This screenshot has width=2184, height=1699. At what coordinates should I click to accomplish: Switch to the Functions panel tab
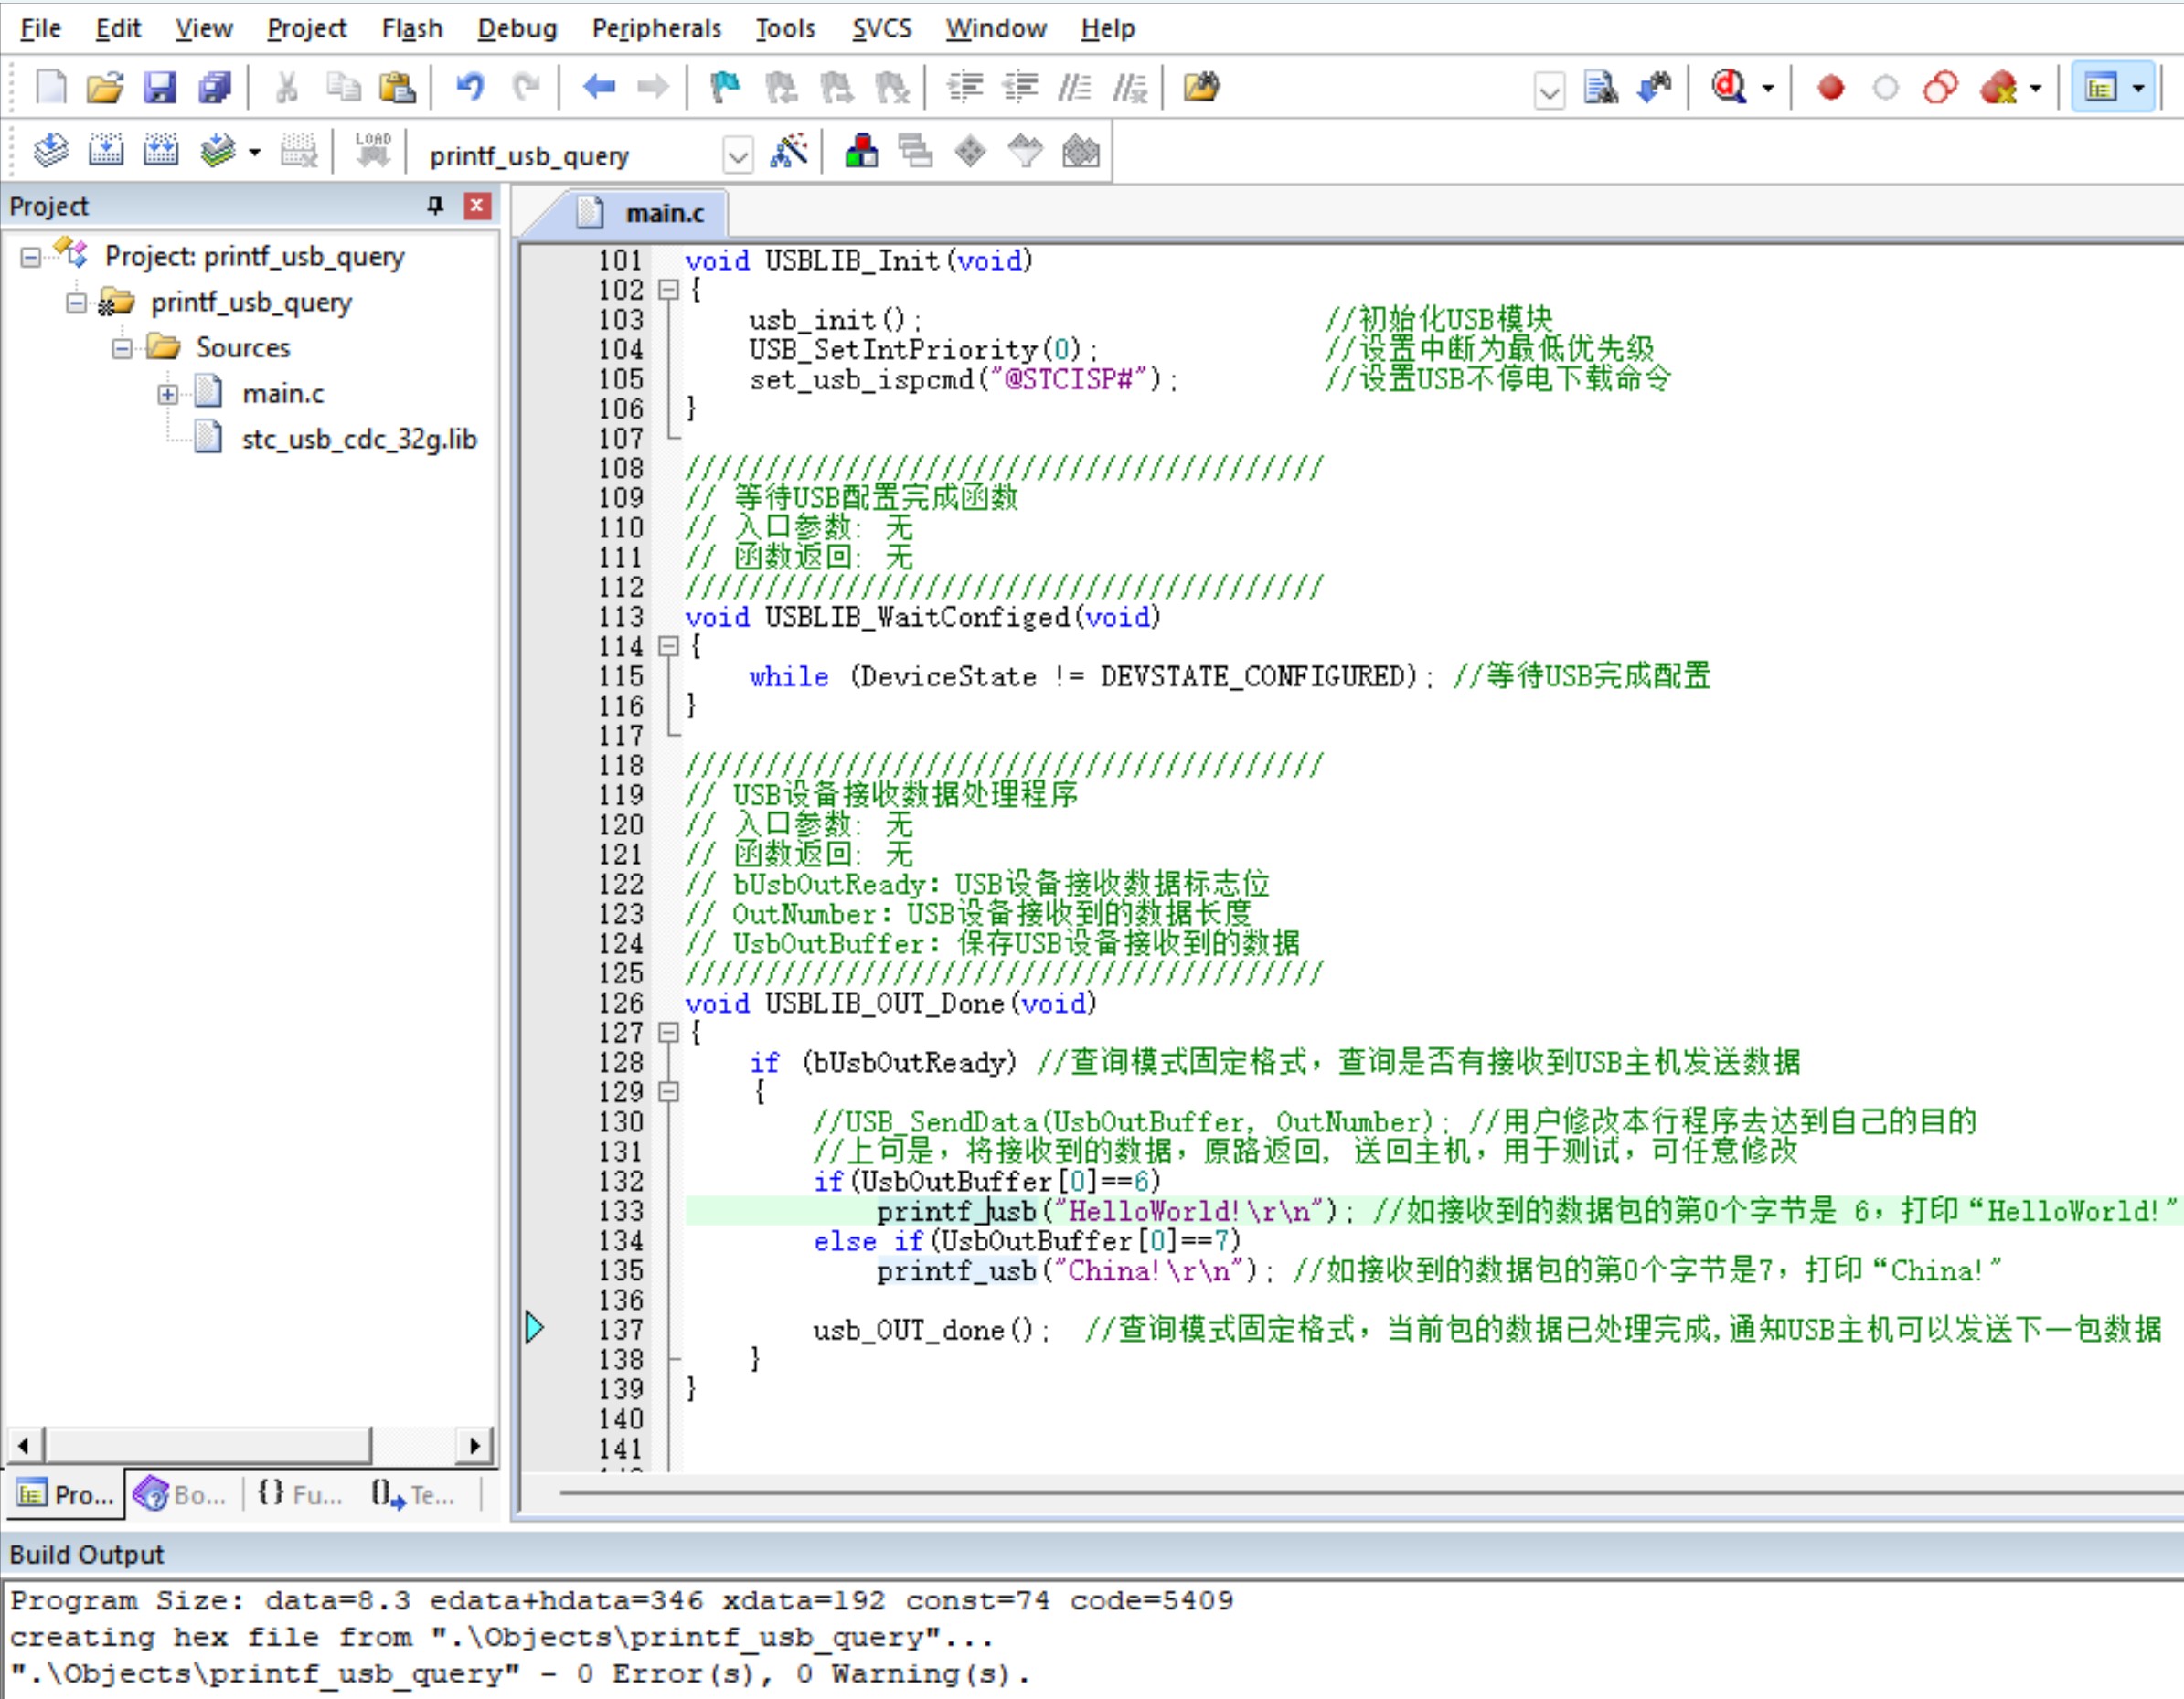click(x=300, y=1495)
